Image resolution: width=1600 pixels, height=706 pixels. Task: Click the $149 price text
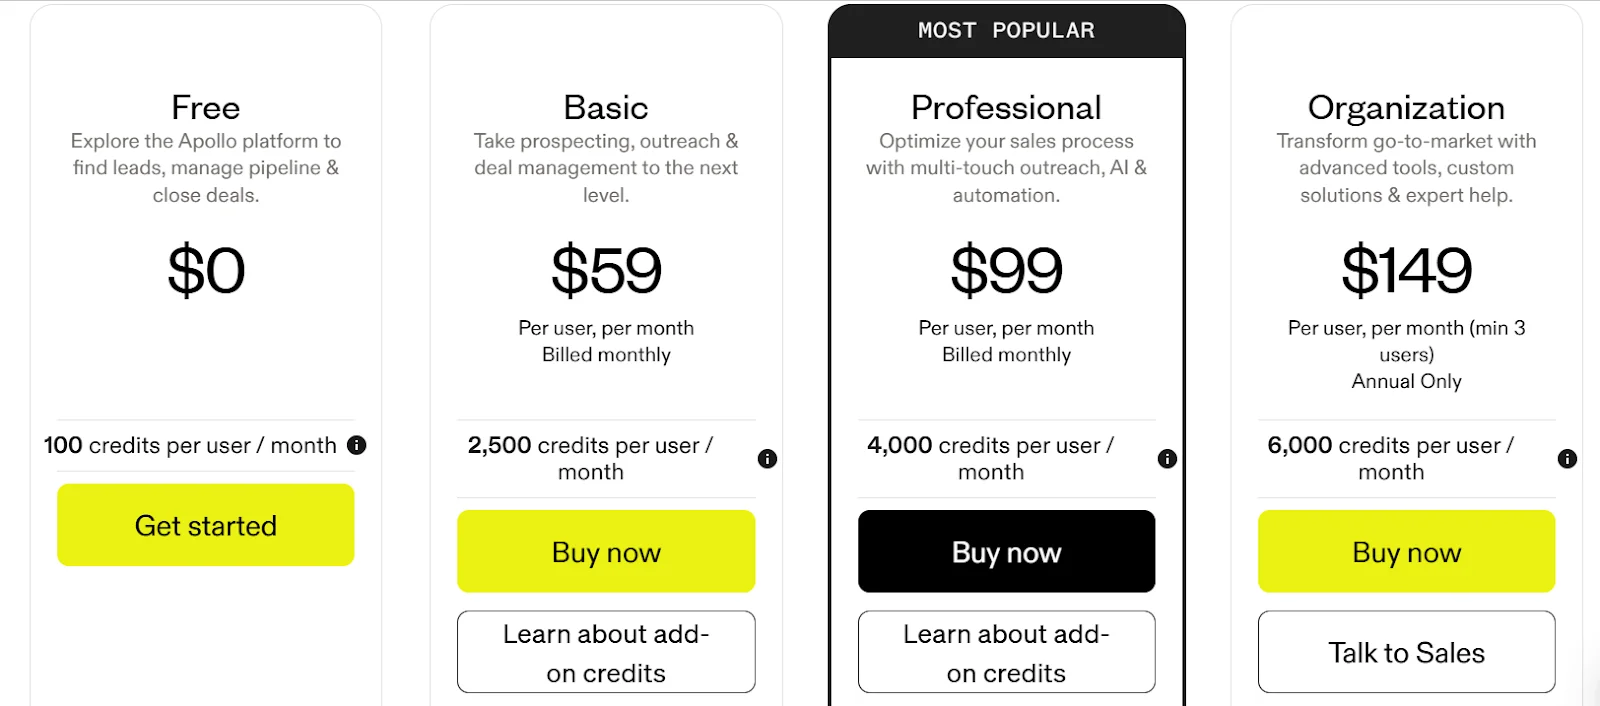click(1406, 270)
